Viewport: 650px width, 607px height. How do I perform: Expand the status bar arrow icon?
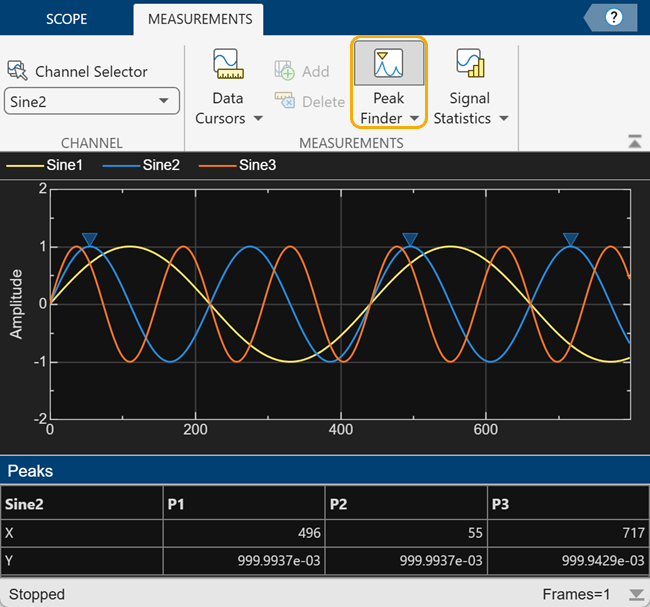(x=636, y=595)
